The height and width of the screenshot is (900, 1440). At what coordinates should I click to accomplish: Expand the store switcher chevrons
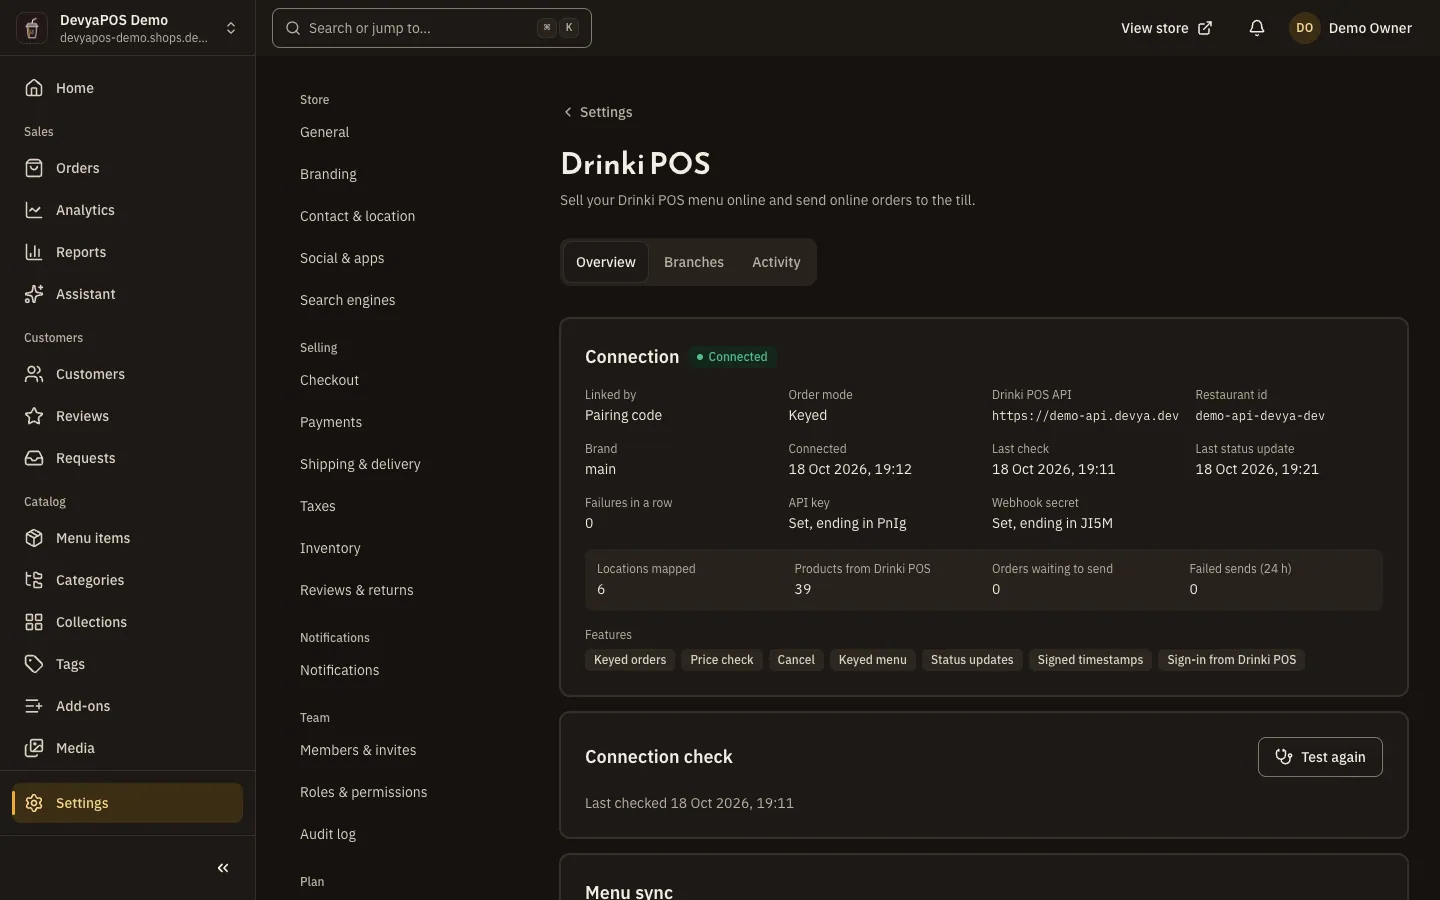(x=231, y=28)
